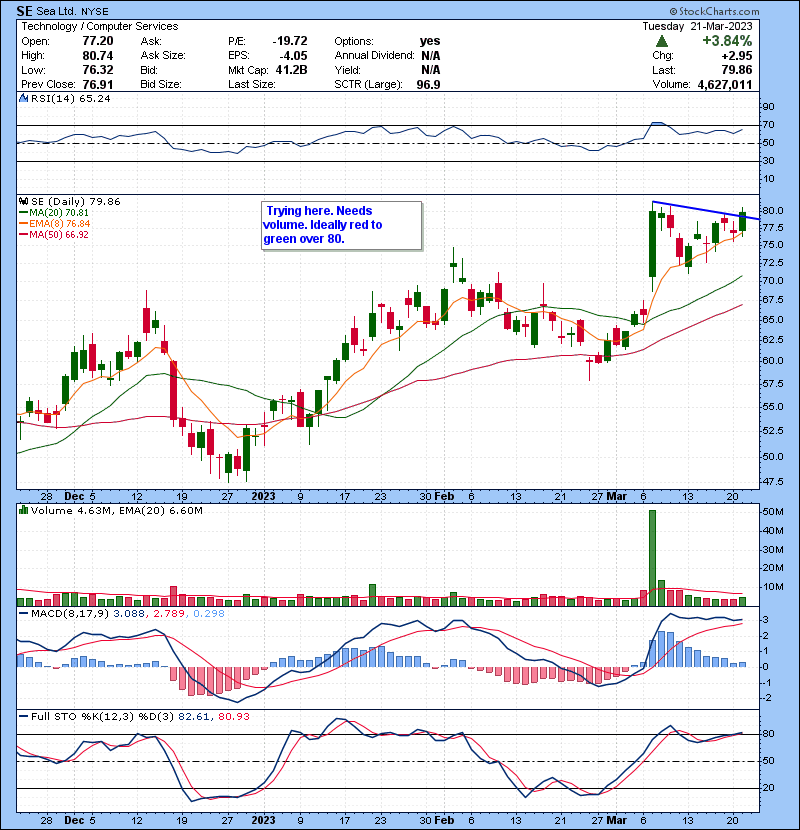The width and height of the screenshot is (800, 830).
Task: Click the Sea Ltd. company name
Action: [56, 11]
